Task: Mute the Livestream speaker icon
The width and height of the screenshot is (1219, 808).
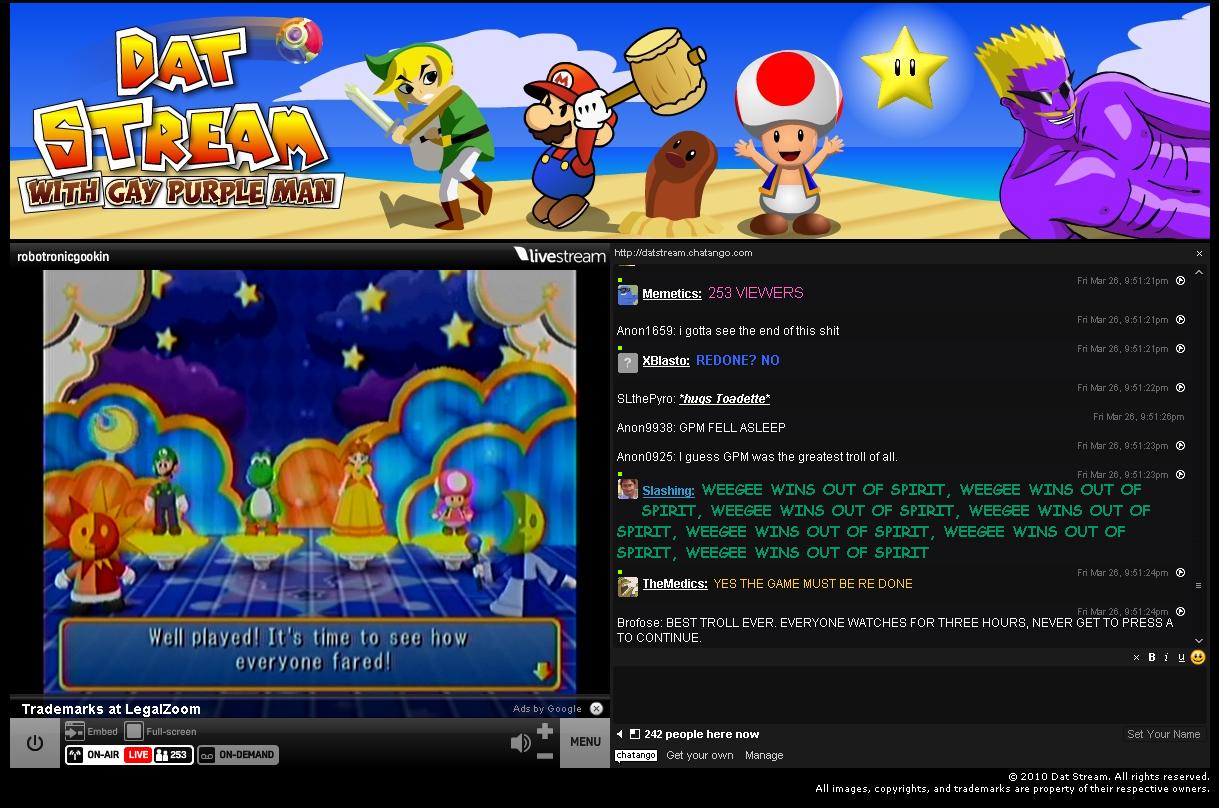Action: (x=520, y=743)
